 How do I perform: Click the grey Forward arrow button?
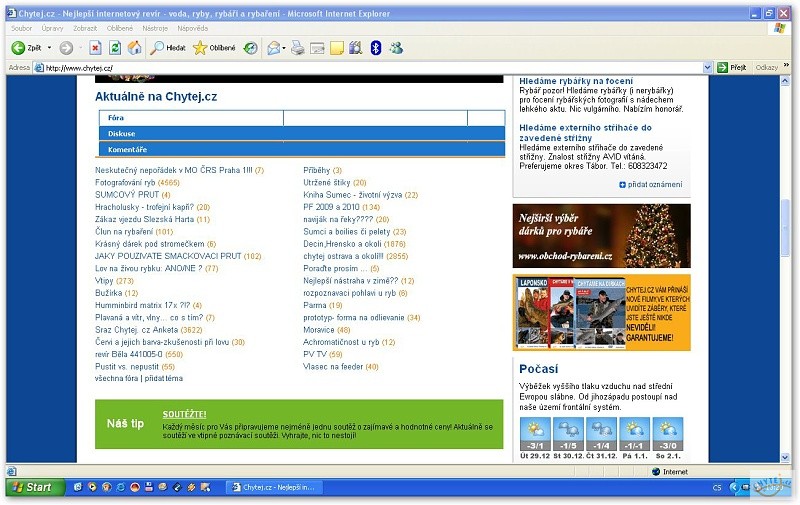click(x=66, y=48)
